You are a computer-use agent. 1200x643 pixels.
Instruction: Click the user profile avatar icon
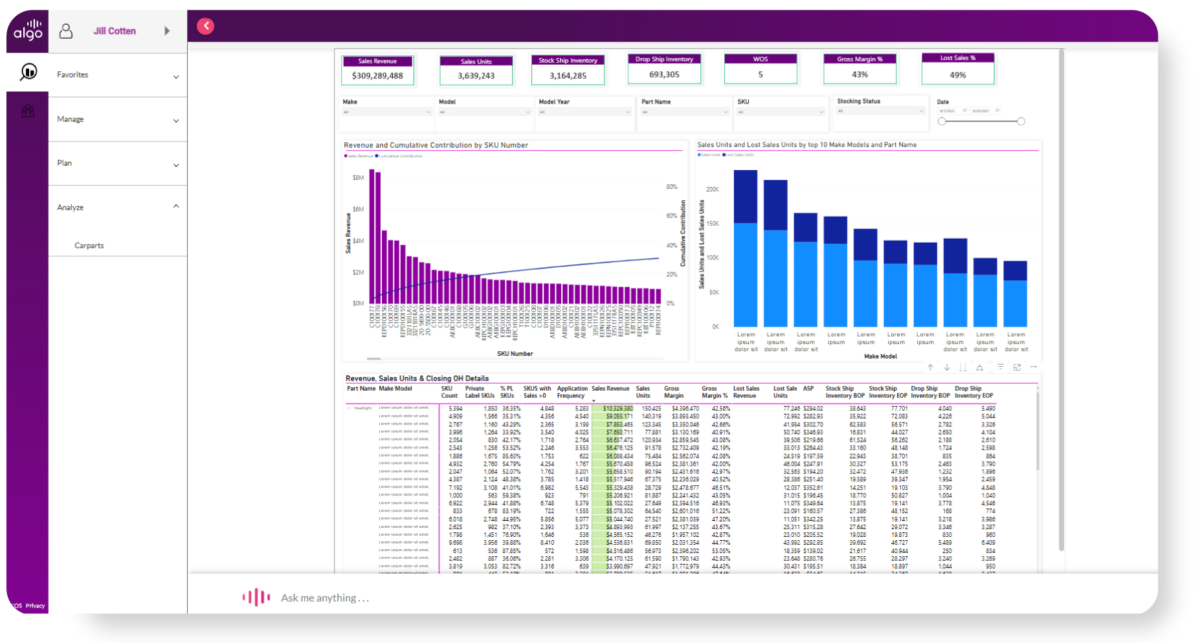66,30
